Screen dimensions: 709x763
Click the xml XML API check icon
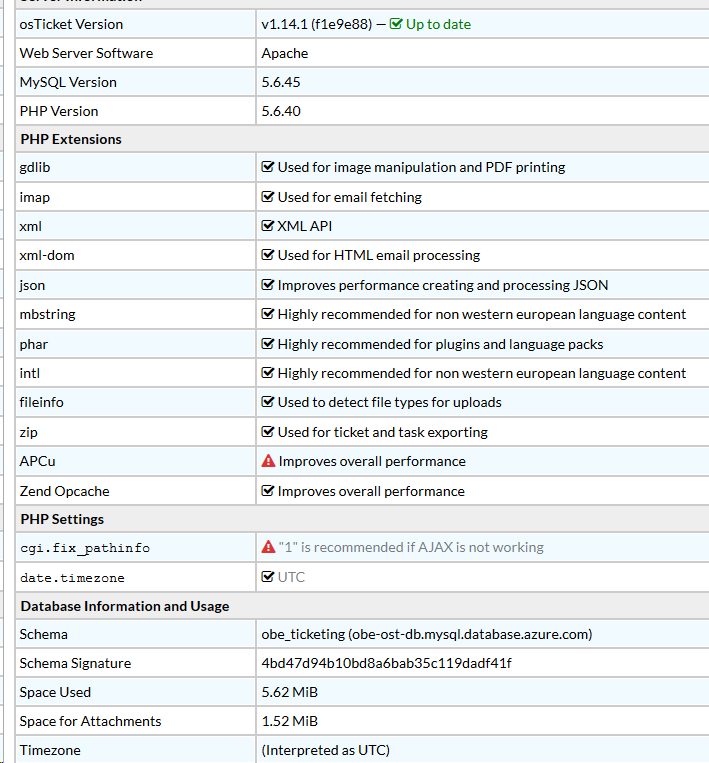[268, 226]
